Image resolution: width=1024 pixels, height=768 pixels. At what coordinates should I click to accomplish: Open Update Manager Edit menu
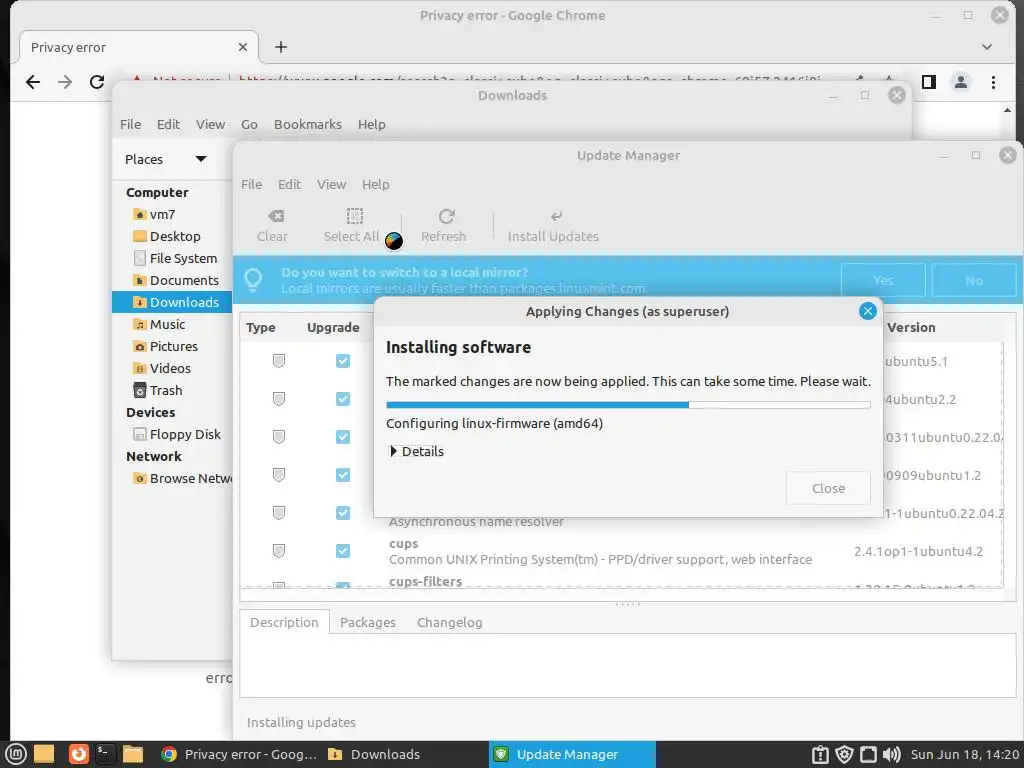click(289, 185)
